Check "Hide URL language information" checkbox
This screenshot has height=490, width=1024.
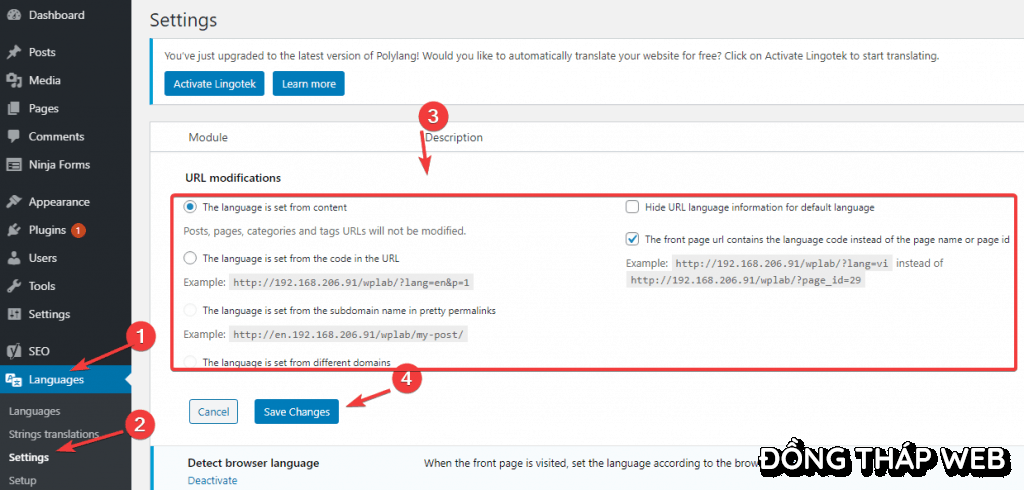632,208
